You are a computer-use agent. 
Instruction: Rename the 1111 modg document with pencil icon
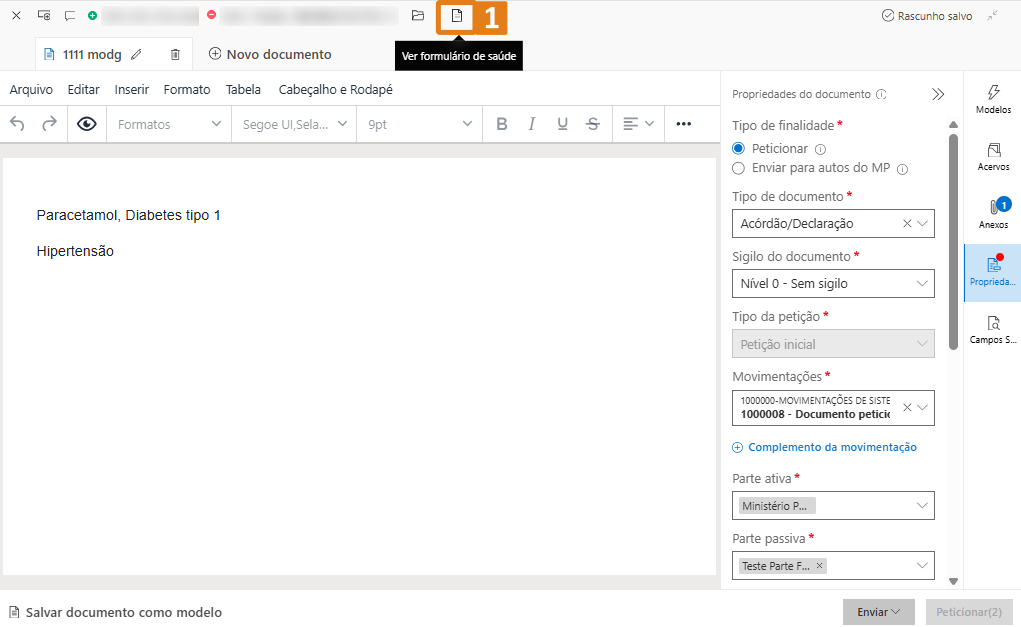(136, 55)
